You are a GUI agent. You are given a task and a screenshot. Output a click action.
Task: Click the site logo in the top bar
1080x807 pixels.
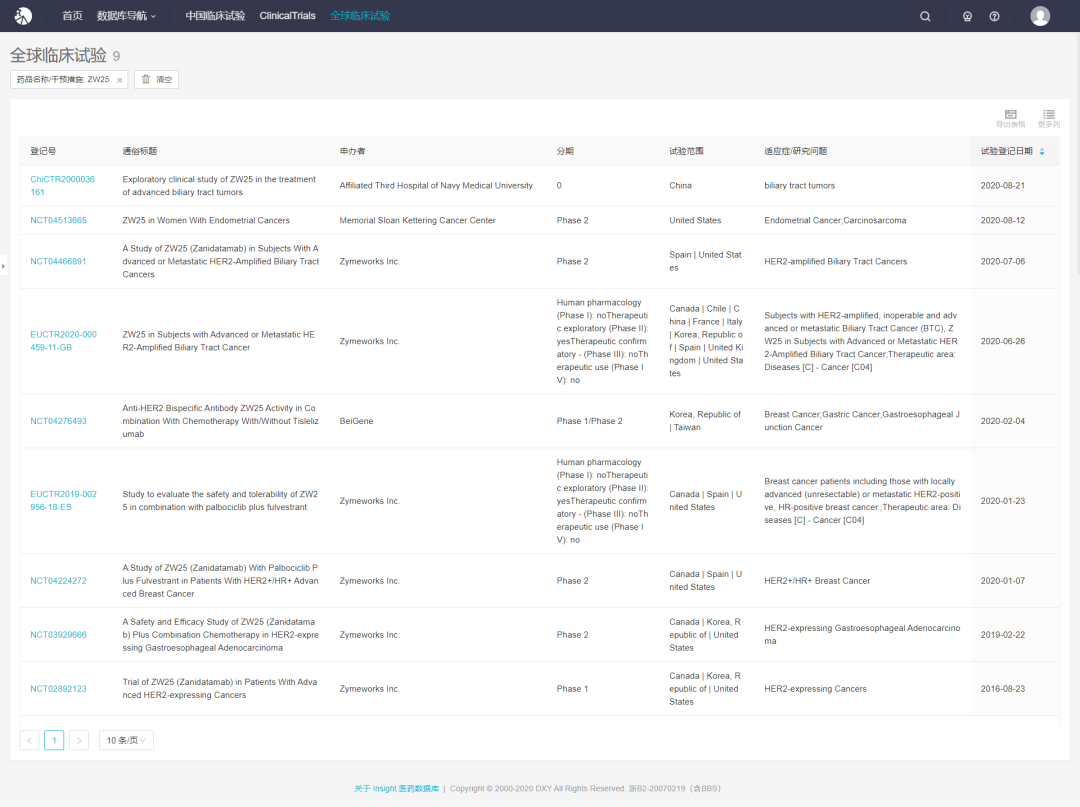(x=23, y=16)
